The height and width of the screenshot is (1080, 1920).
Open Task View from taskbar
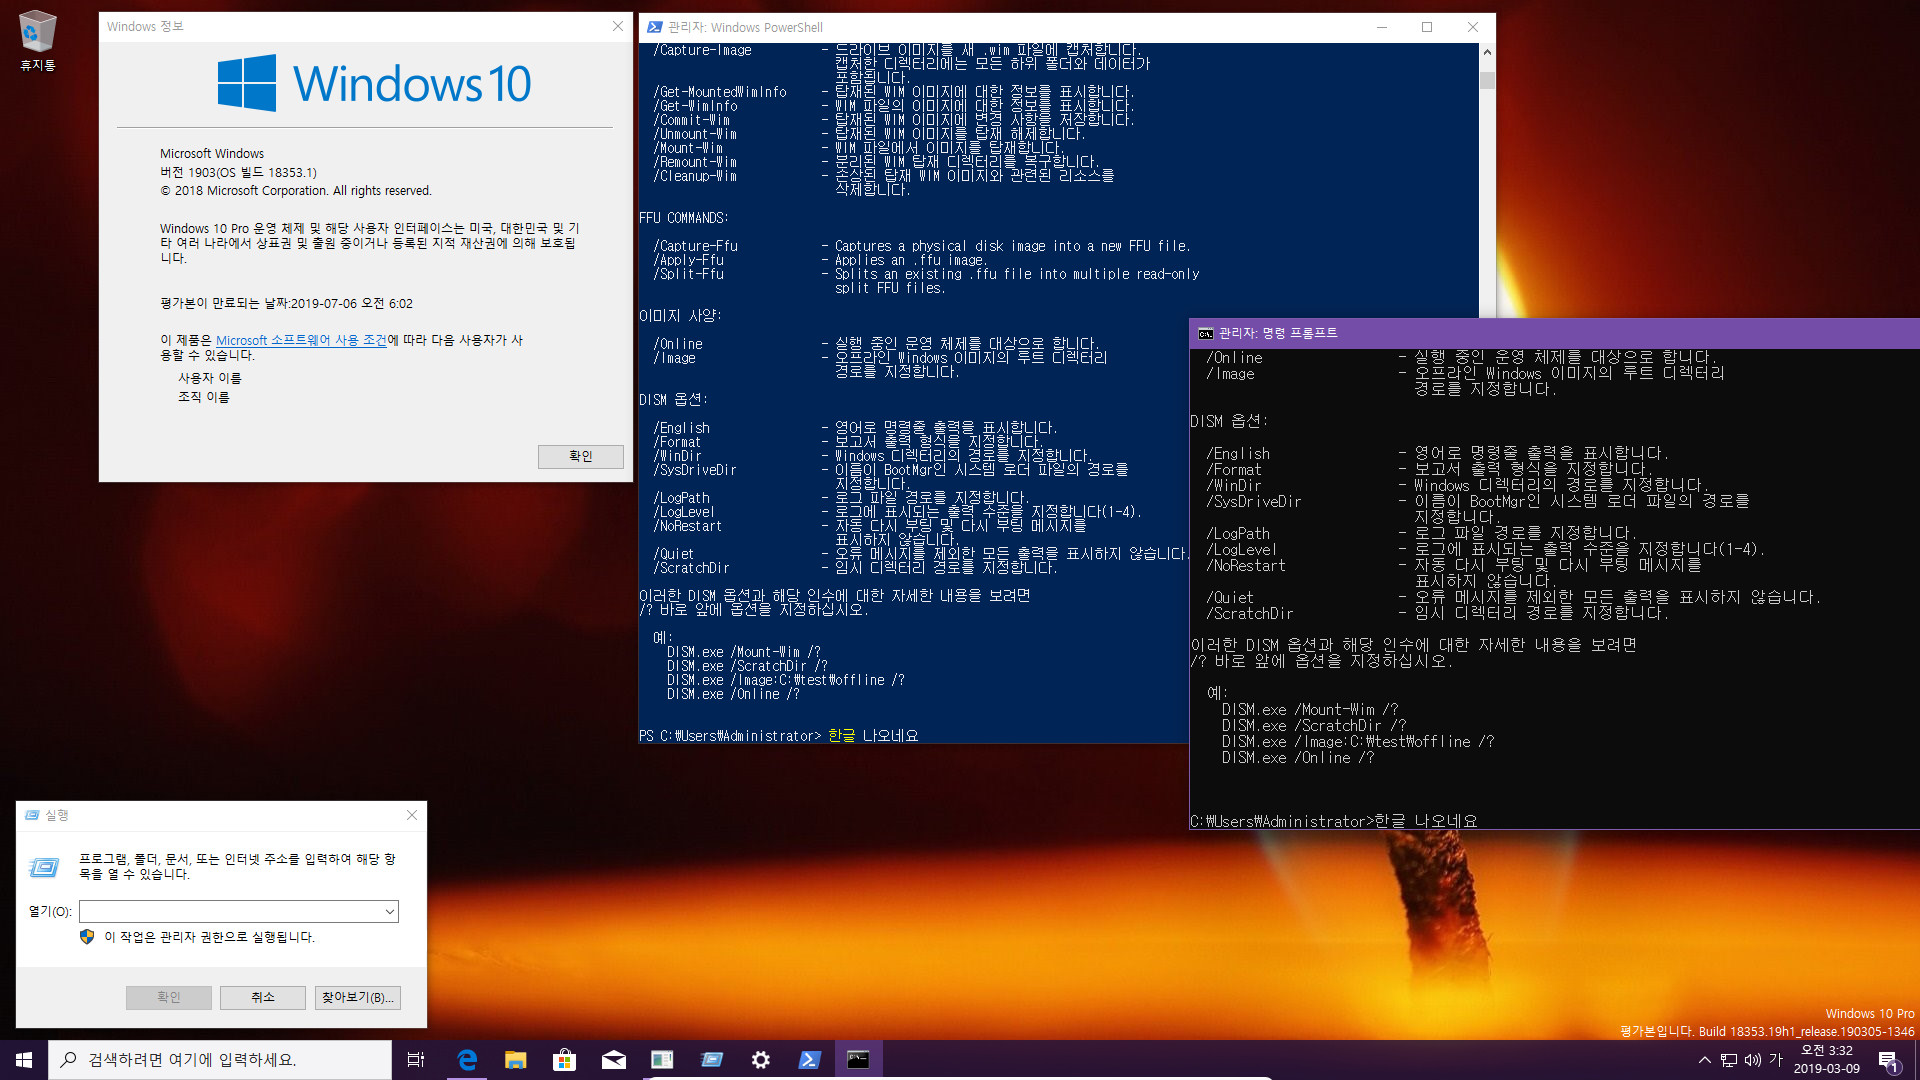click(416, 1060)
